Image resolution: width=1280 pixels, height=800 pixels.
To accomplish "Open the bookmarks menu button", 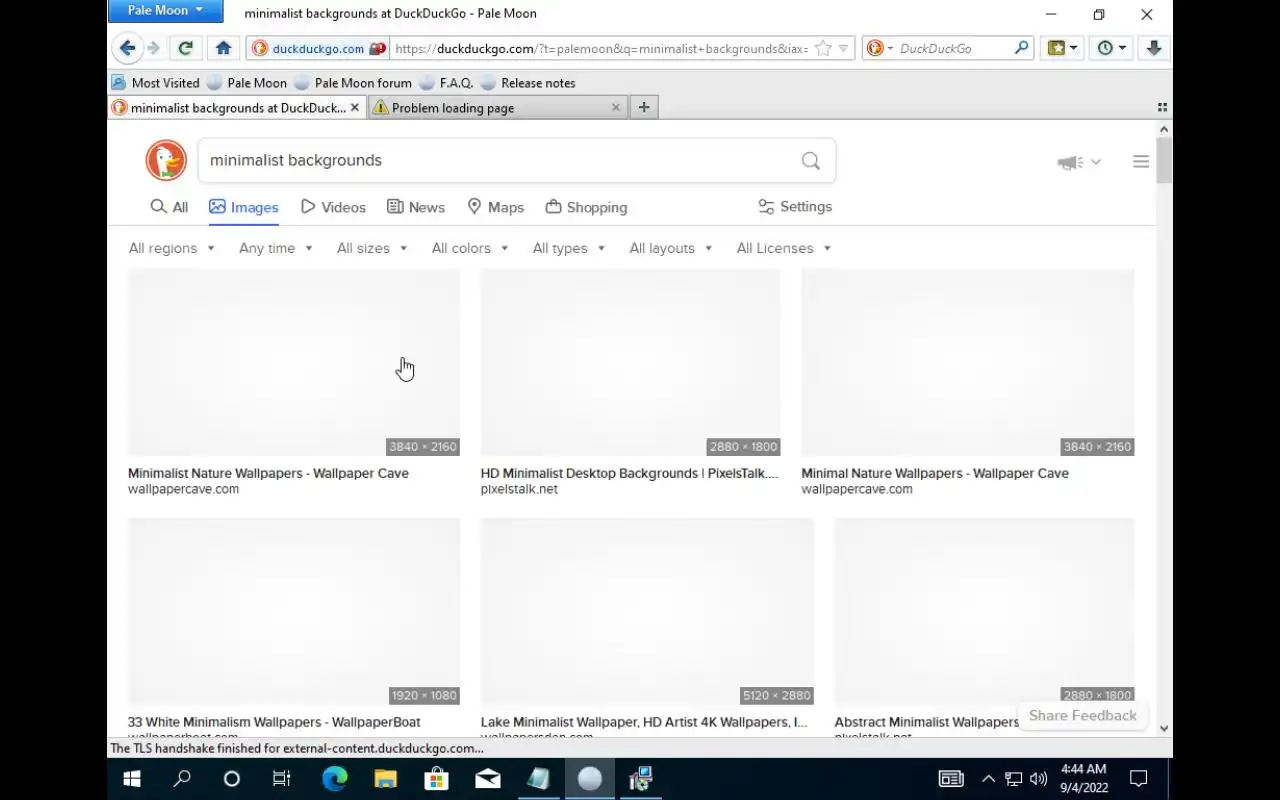I will coord(1062,48).
